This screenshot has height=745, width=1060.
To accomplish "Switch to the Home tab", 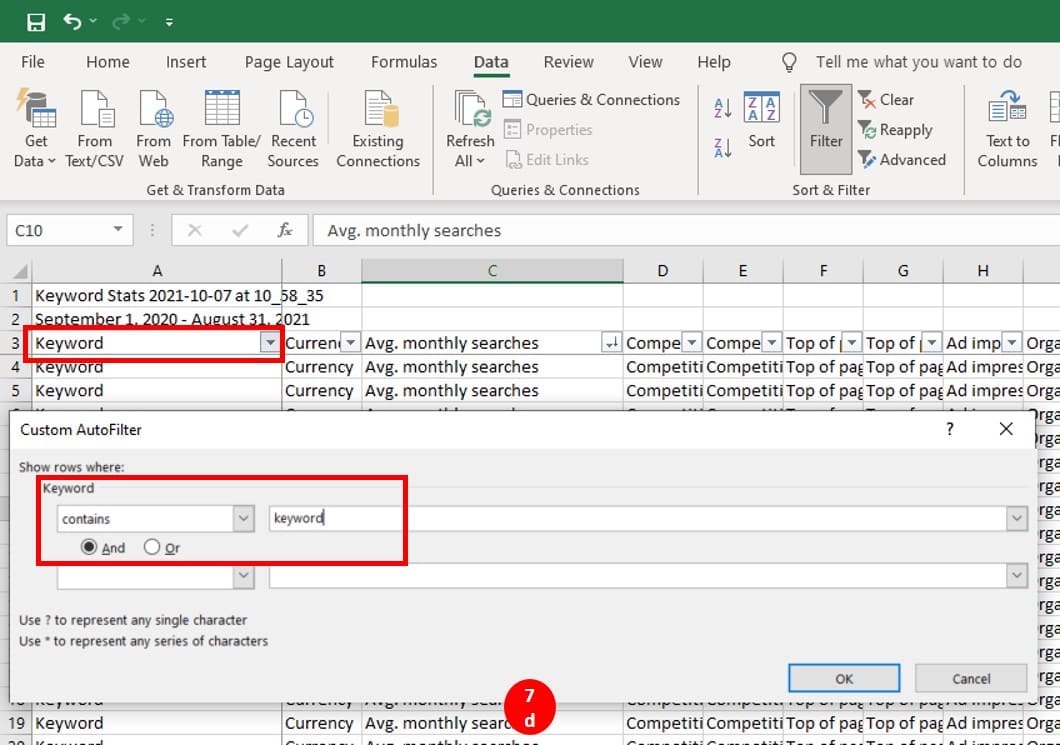I will click(x=107, y=62).
